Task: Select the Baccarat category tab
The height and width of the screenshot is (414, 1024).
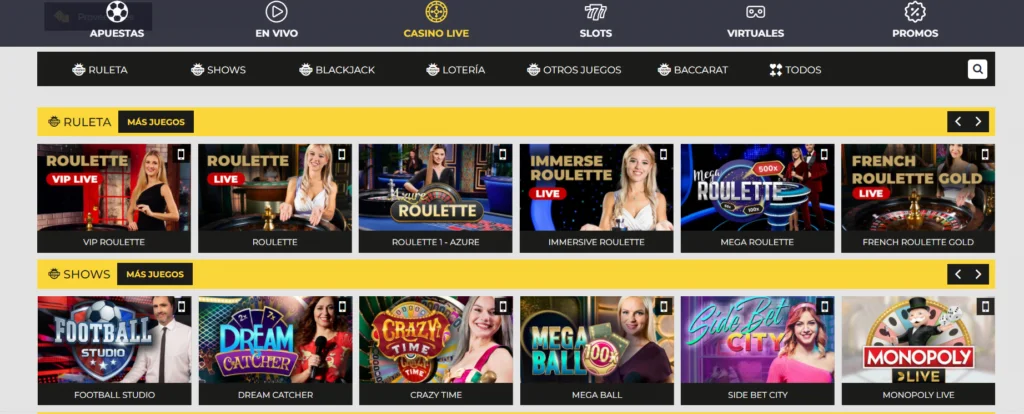Action: tap(692, 70)
